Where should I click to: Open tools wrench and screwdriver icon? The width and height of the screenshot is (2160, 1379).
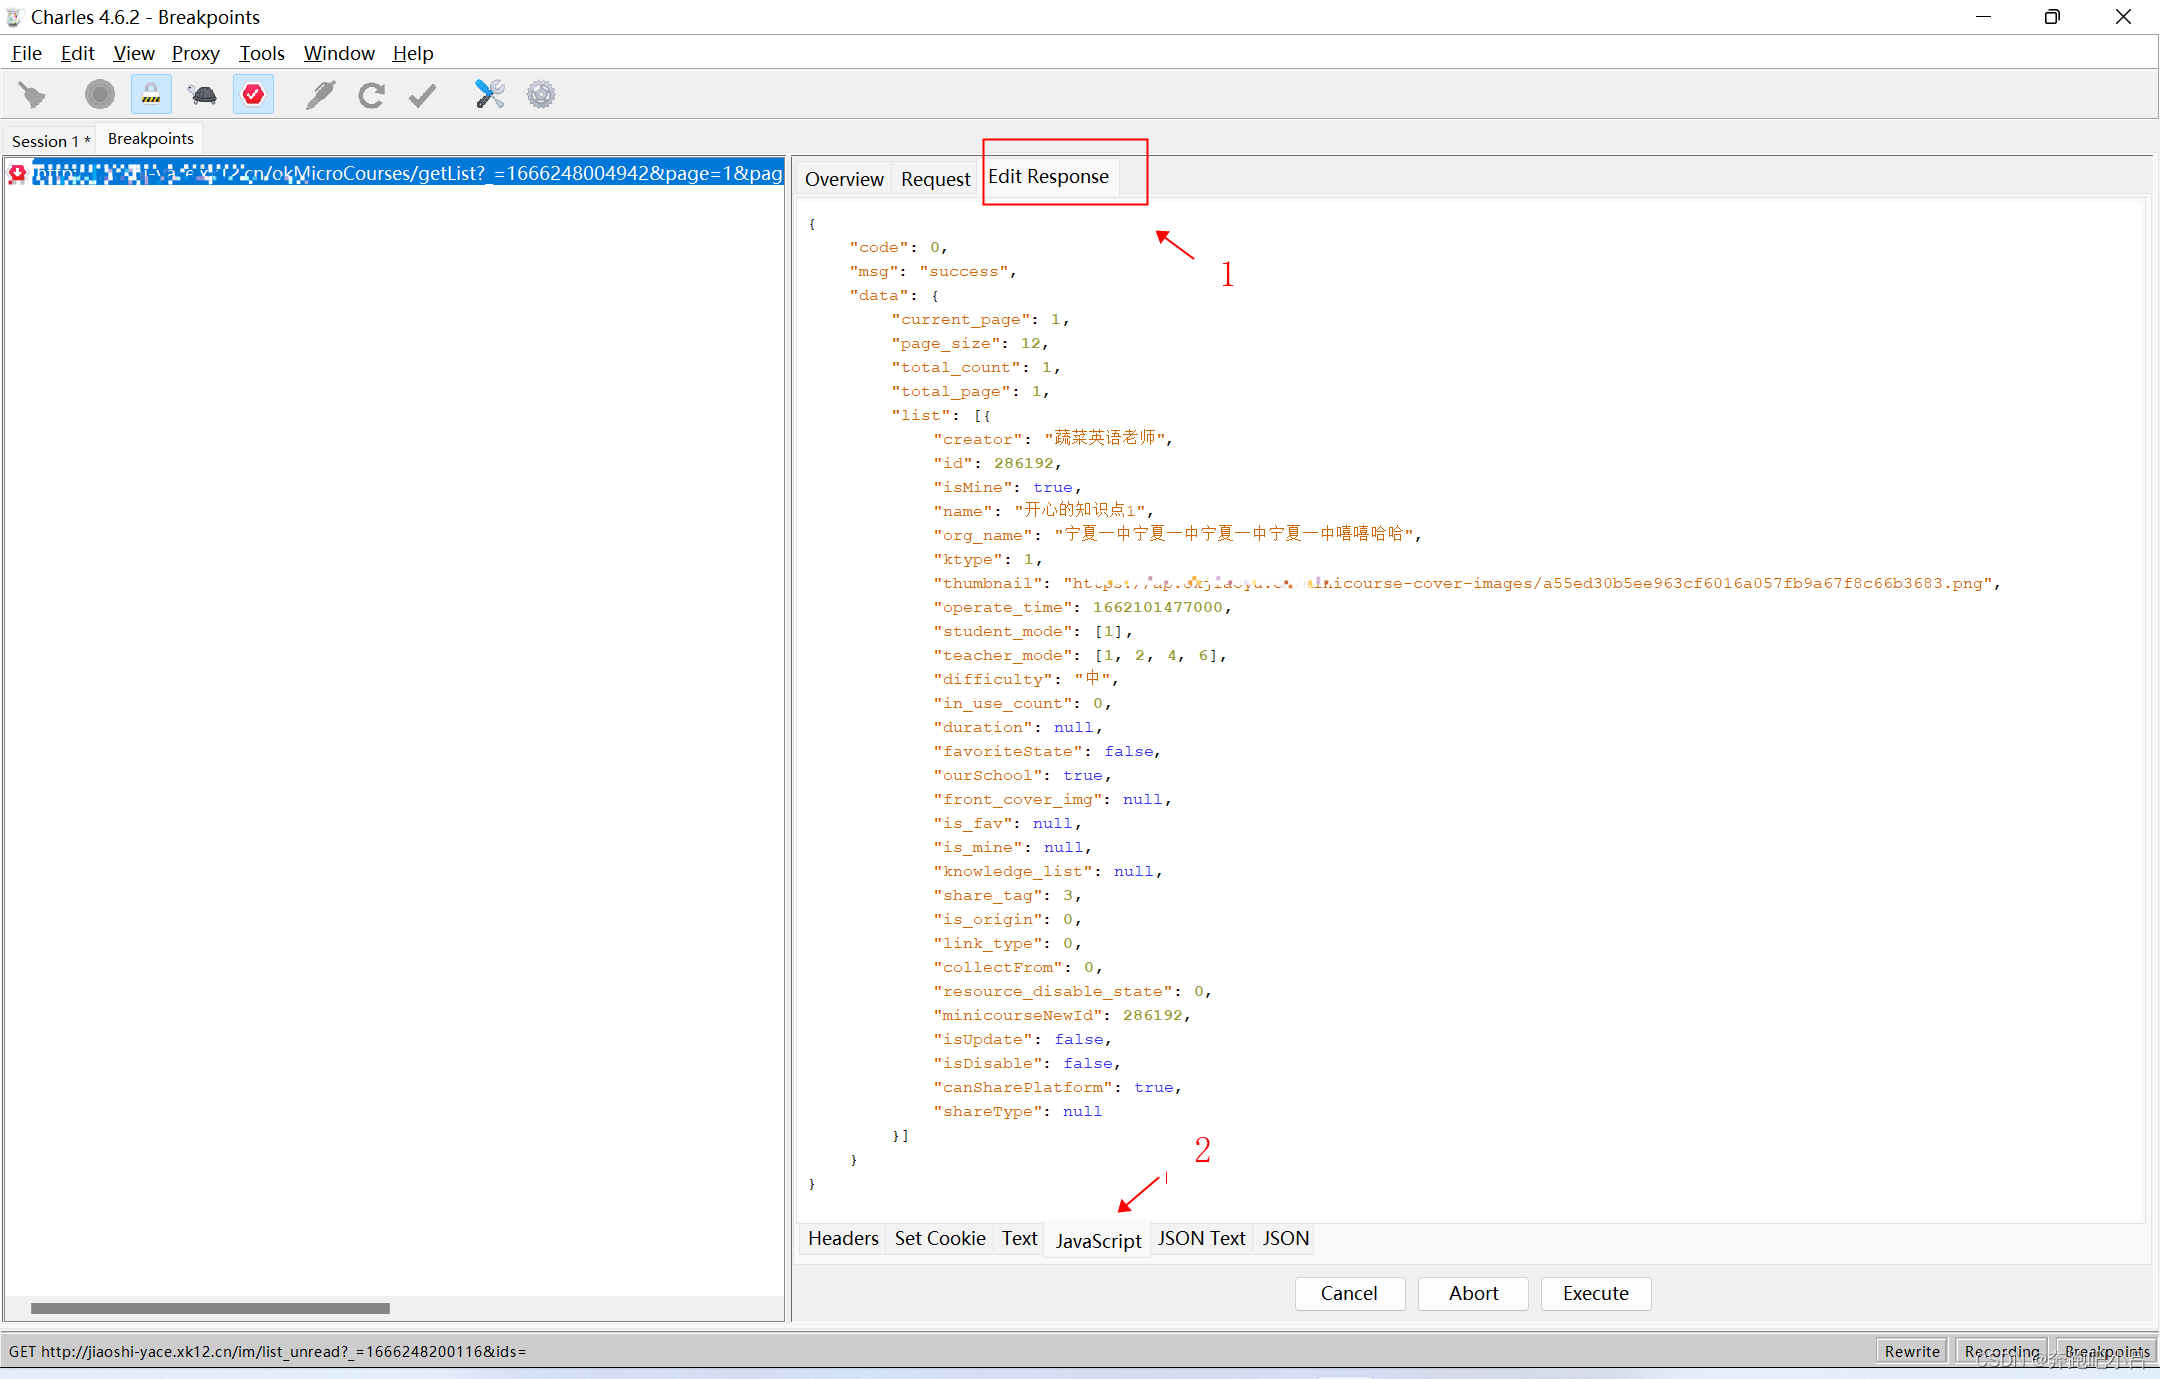pos(489,95)
